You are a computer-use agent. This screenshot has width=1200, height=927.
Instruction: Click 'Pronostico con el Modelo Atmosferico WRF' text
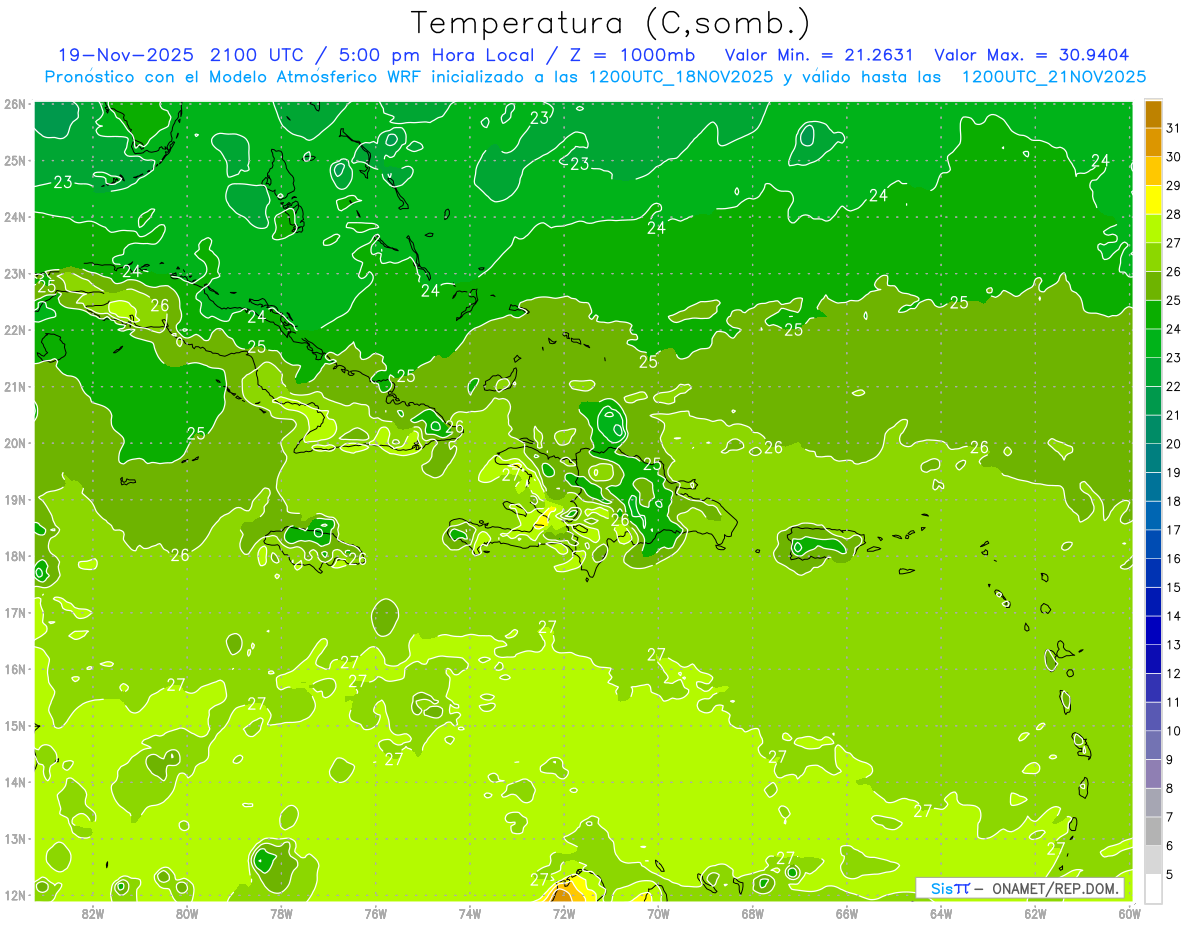point(232,77)
